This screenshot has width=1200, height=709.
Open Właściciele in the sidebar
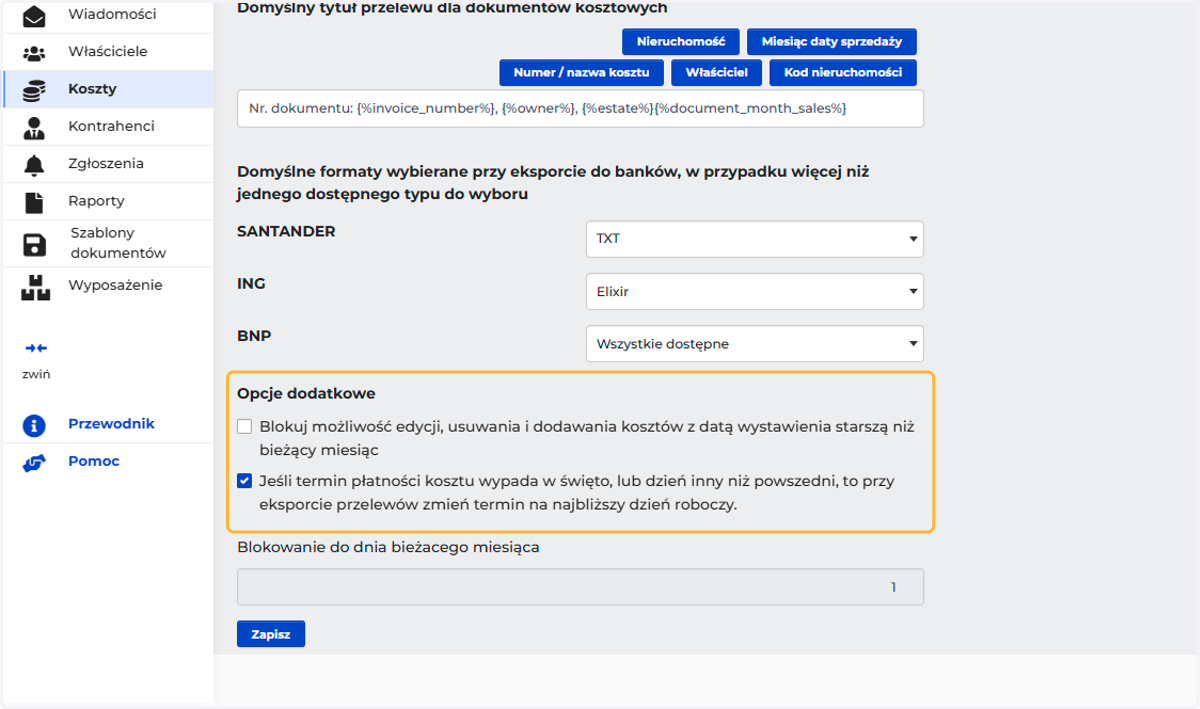108,51
